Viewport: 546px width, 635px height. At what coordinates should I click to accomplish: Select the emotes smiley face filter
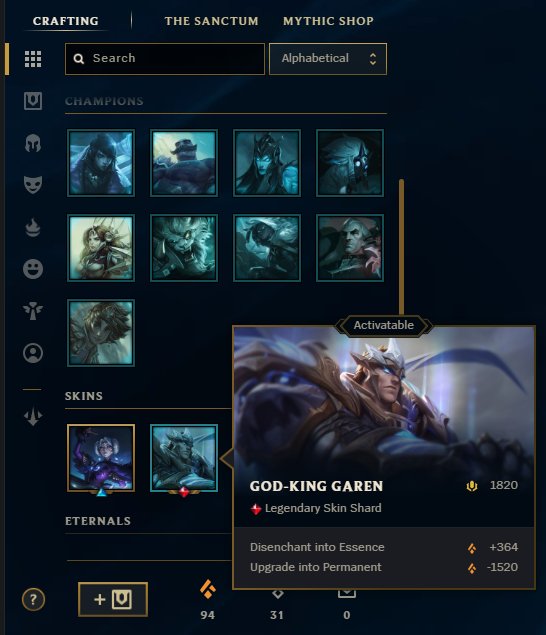[x=33, y=269]
